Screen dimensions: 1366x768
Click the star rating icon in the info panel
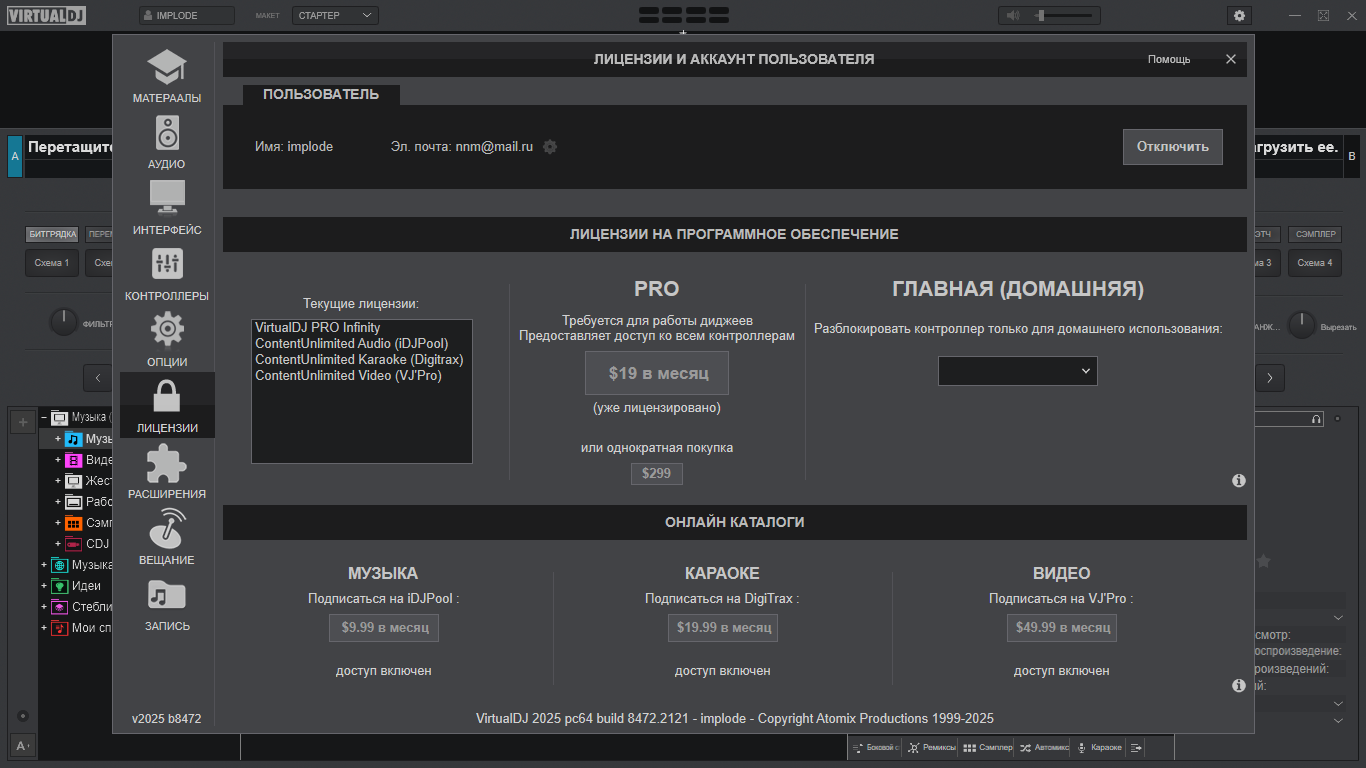[x=1264, y=562]
